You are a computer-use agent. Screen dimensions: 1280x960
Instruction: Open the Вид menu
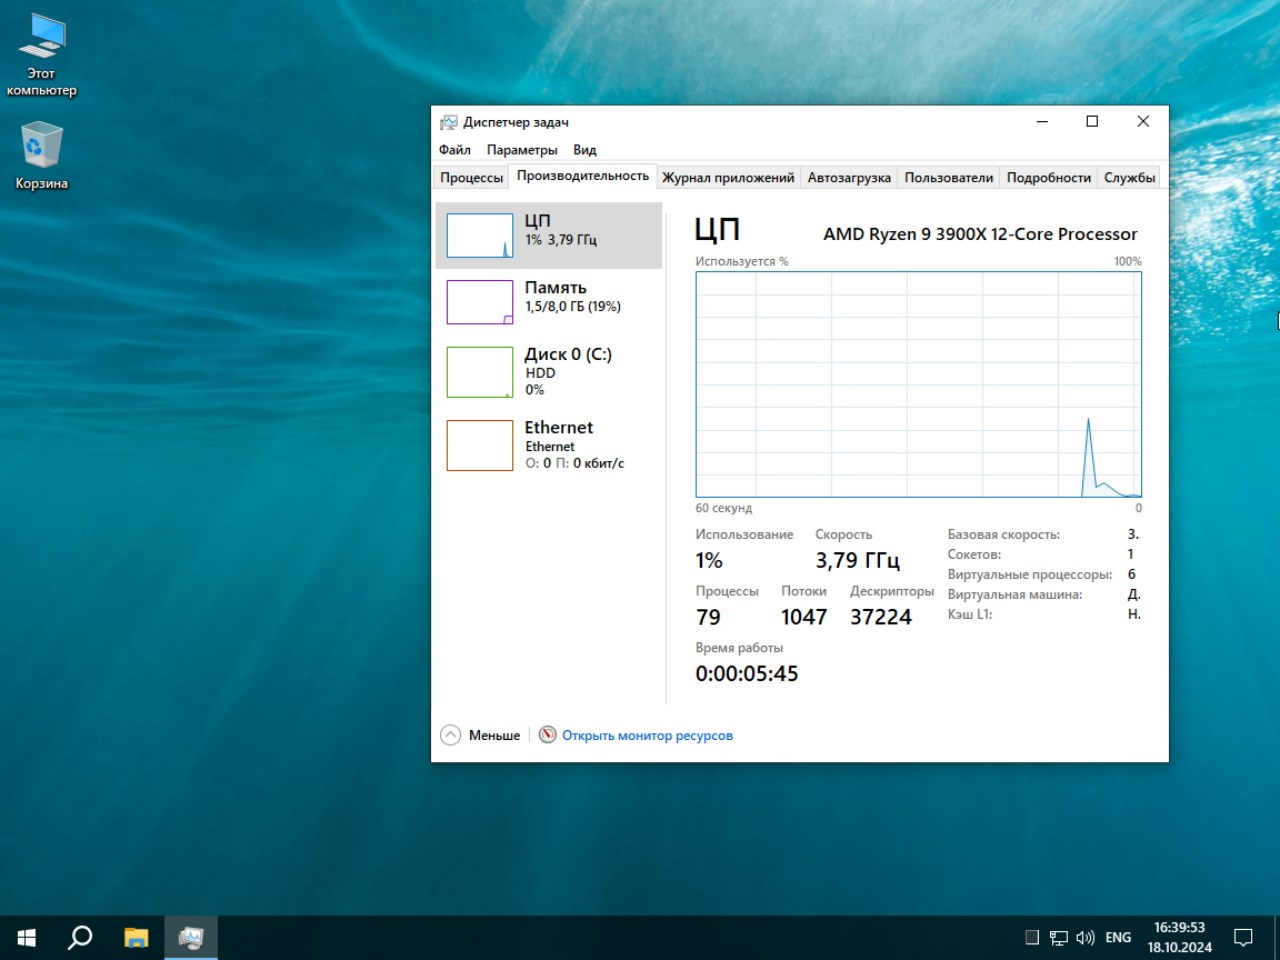coord(585,150)
